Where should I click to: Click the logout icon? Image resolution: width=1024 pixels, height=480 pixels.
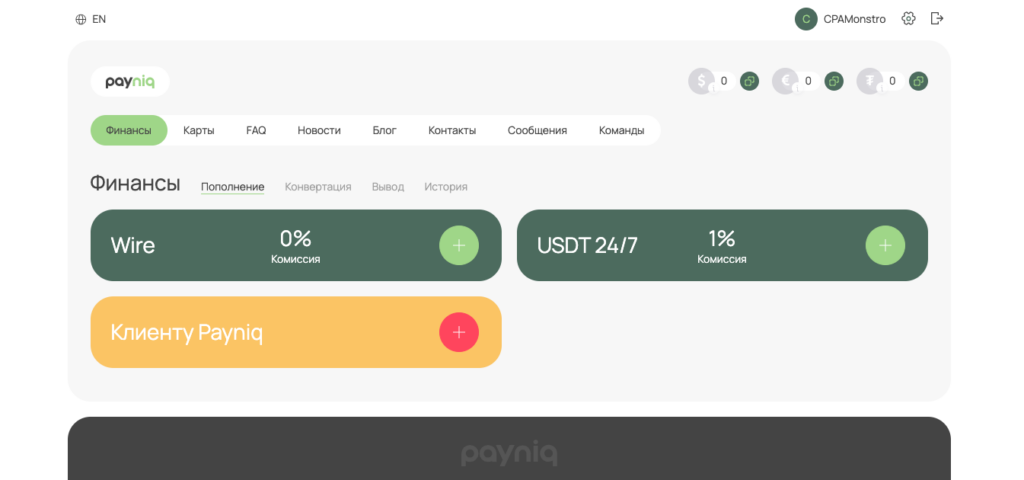click(937, 18)
